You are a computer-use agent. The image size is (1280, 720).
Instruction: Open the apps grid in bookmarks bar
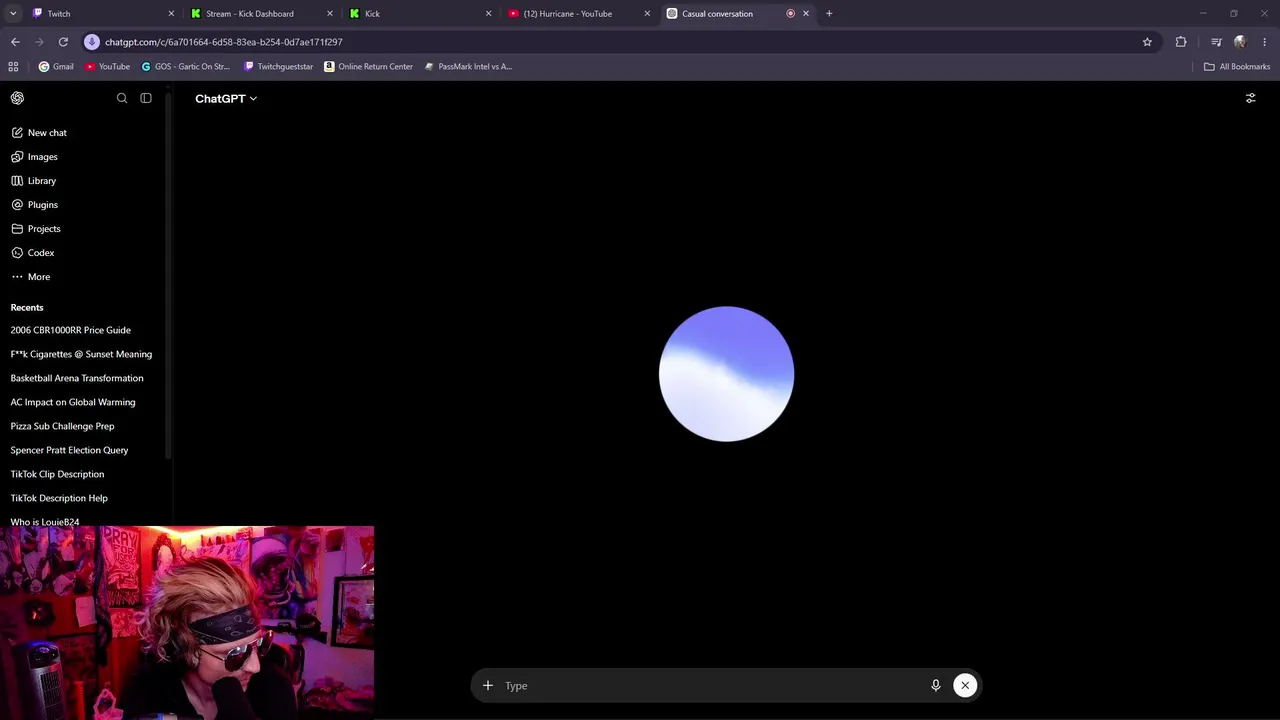(x=13, y=67)
